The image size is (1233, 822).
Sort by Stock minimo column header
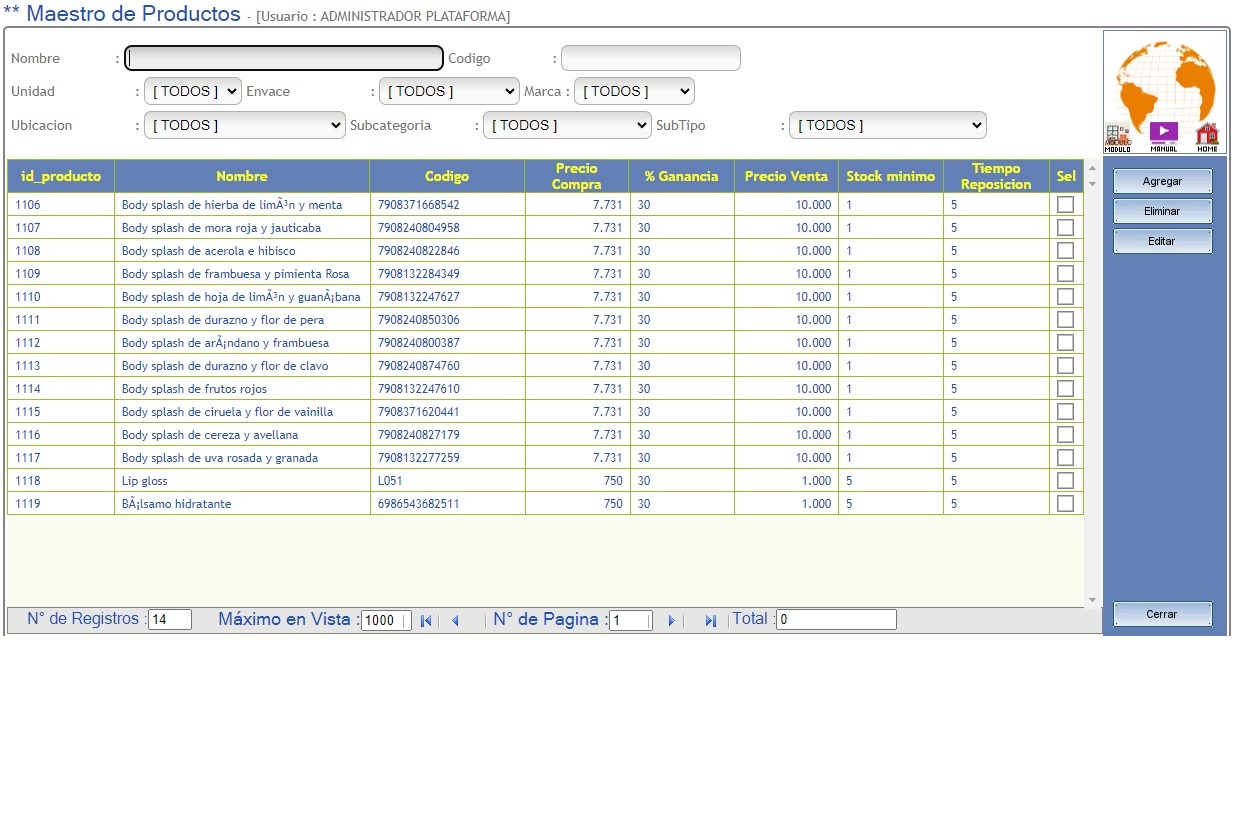(891, 176)
